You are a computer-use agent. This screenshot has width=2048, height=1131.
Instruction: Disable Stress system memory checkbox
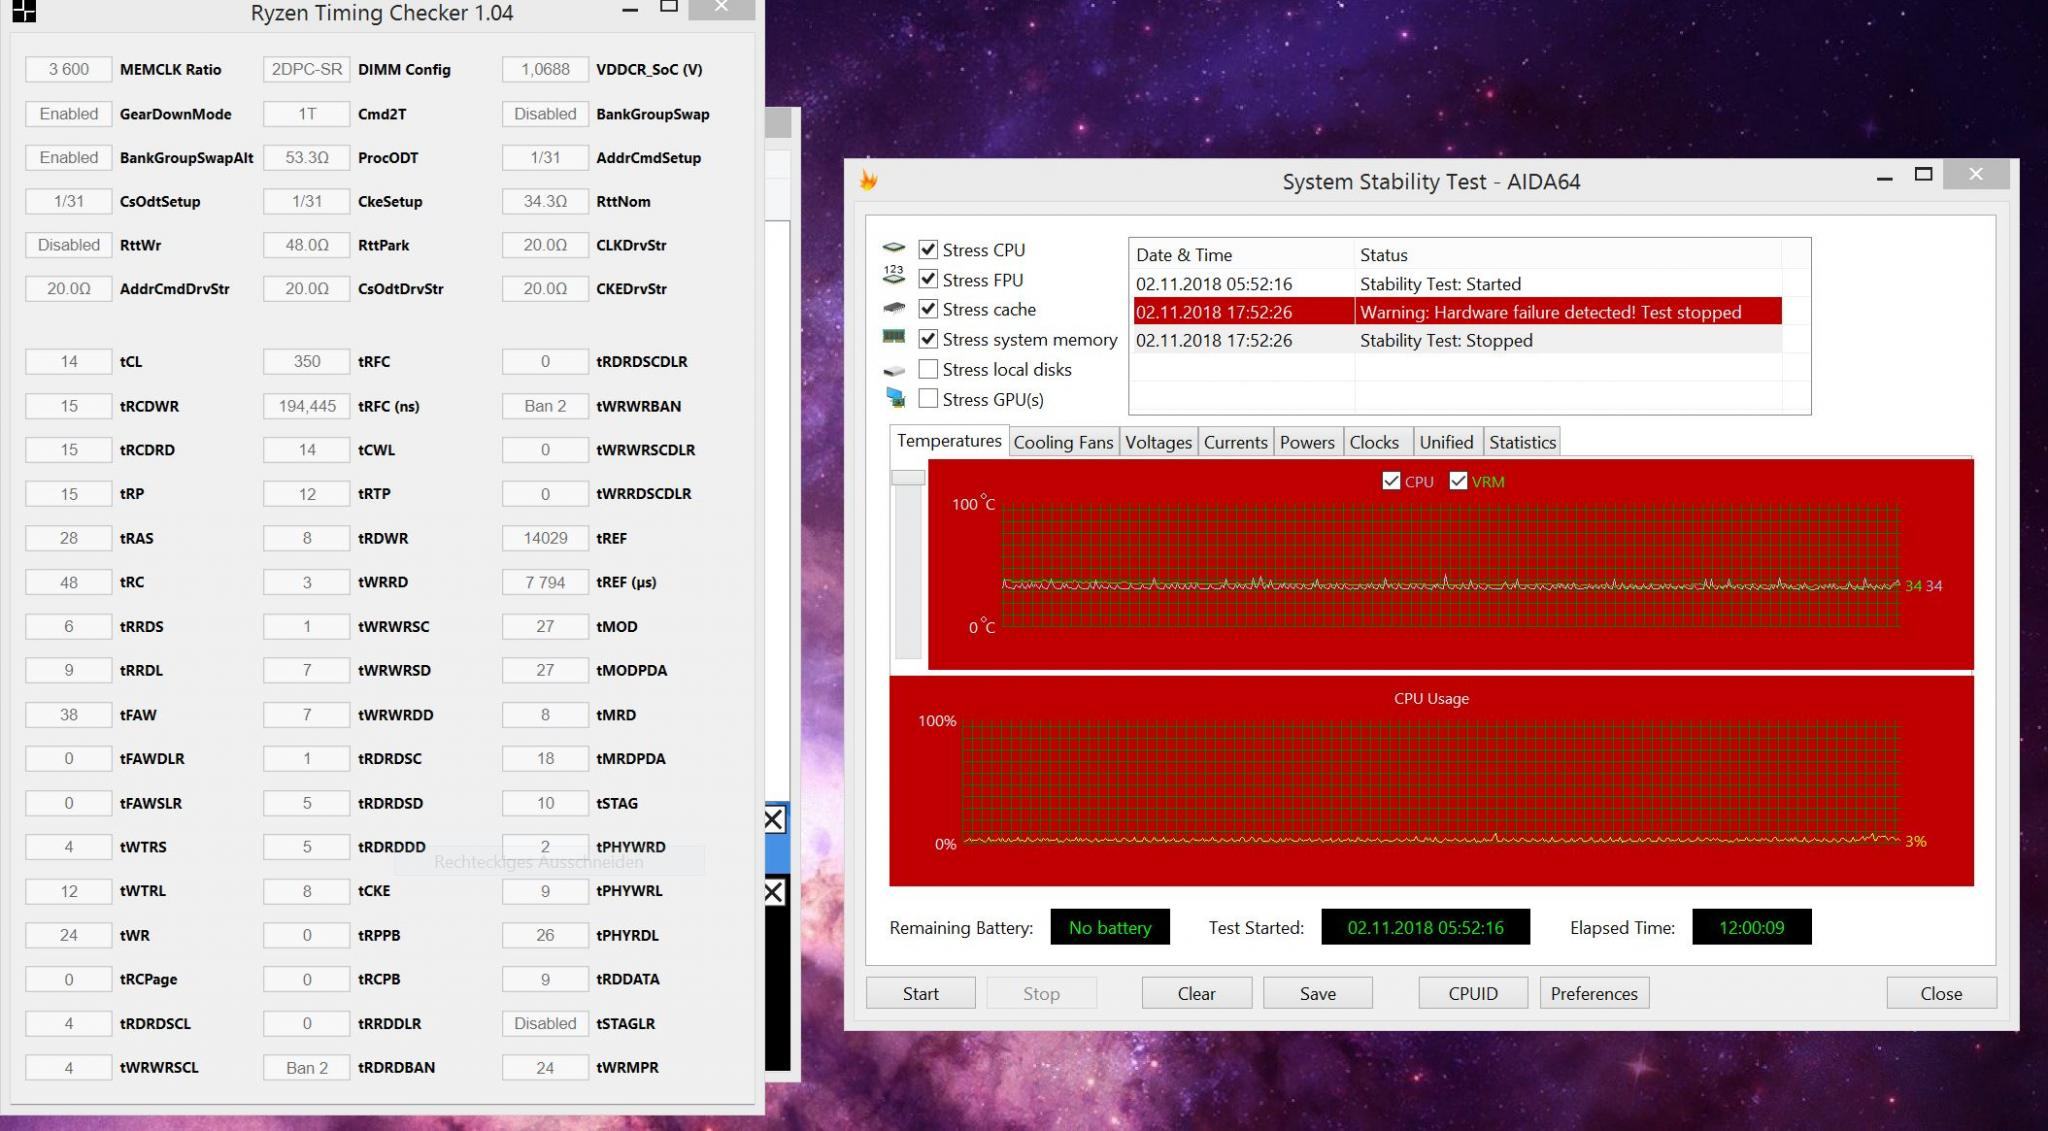pyautogui.click(x=928, y=339)
